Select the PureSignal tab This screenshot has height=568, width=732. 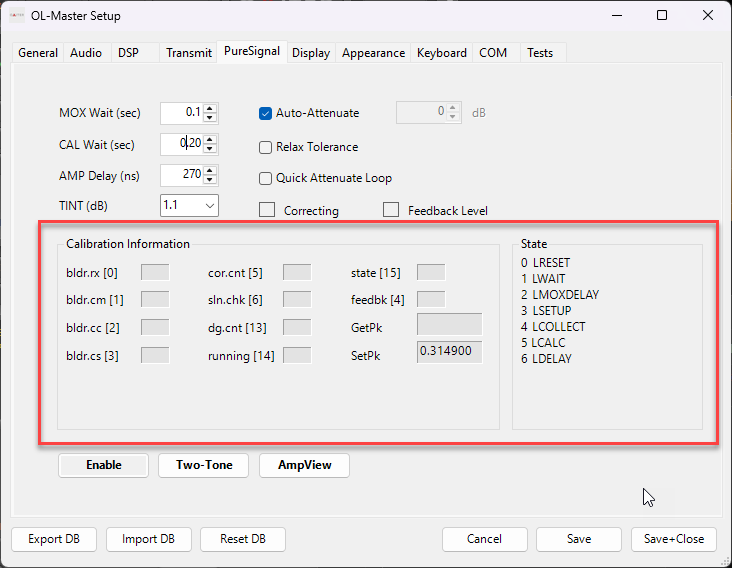click(252, 51)
